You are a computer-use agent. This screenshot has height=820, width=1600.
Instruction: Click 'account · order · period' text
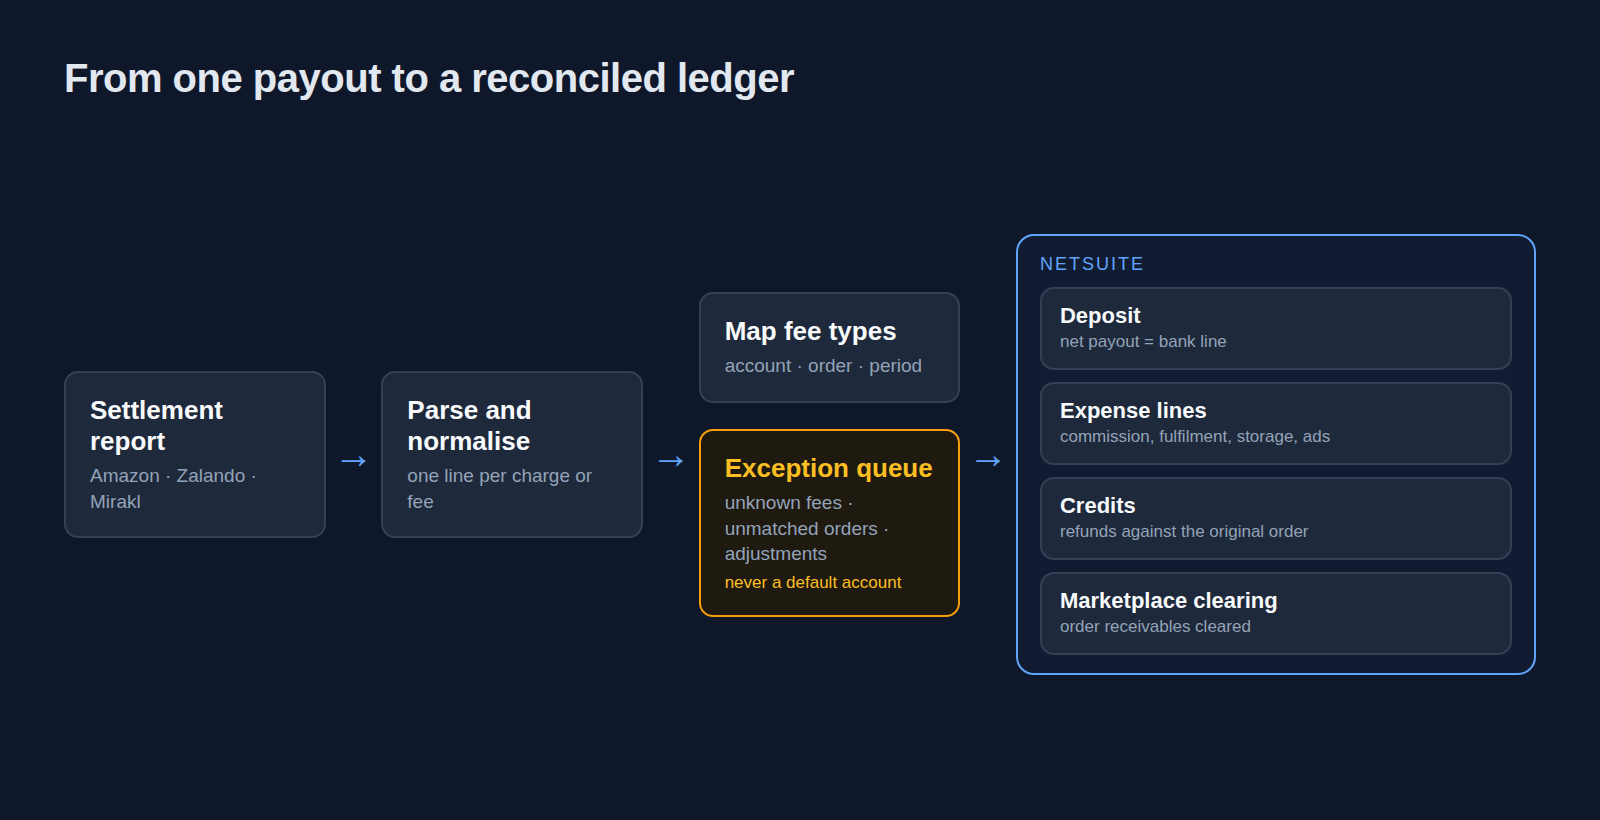click(x=823, y=366)
